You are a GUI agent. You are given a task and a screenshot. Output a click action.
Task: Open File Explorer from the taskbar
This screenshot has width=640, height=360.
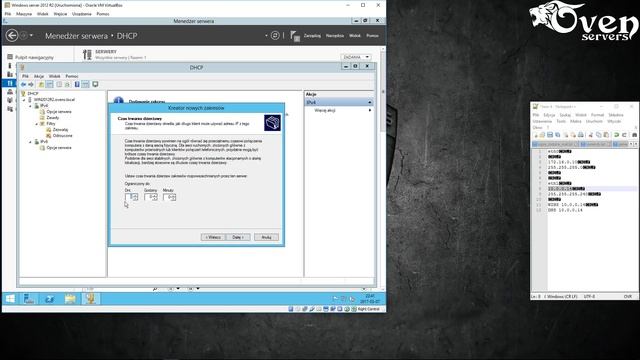pyautogui.click(x=70, y=299)
